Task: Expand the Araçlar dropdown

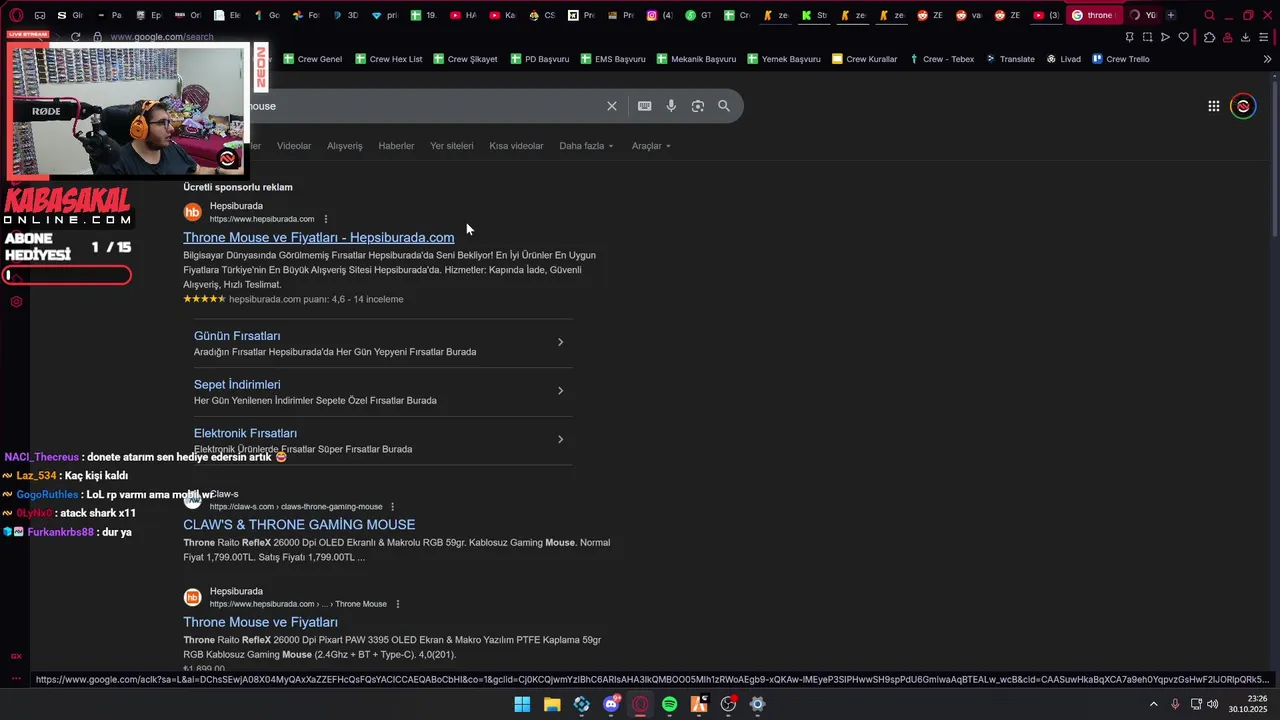Action: click(x=651, y=146)
